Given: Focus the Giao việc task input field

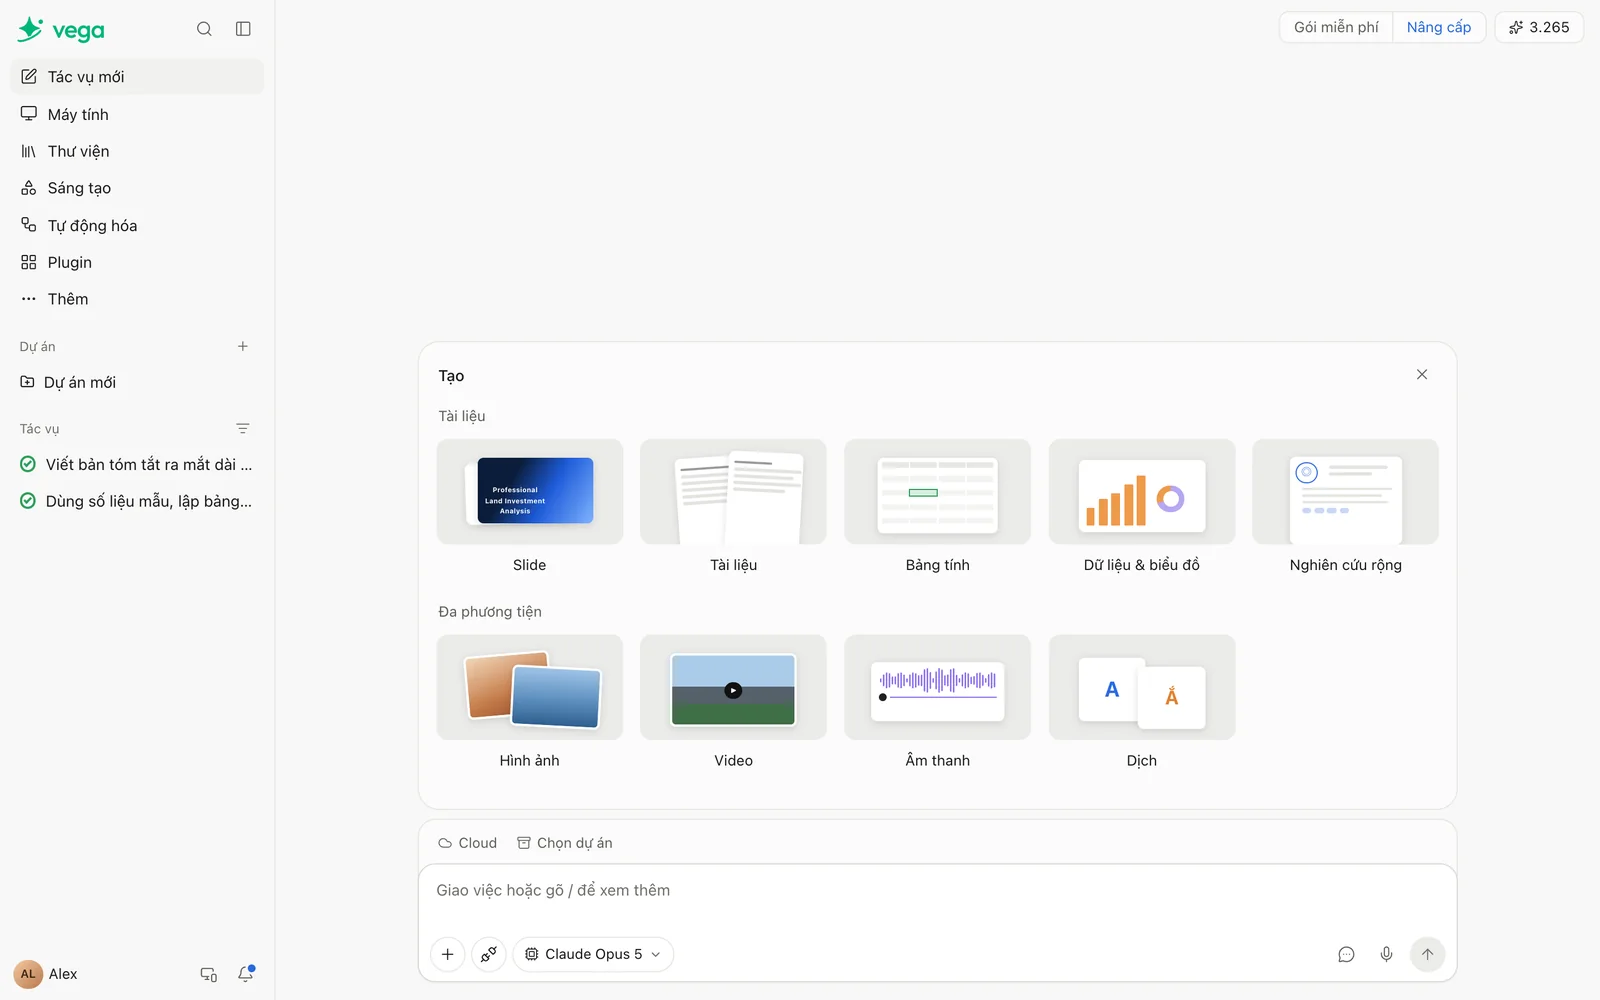Looking at the screenshot, I should coord(937,891).
